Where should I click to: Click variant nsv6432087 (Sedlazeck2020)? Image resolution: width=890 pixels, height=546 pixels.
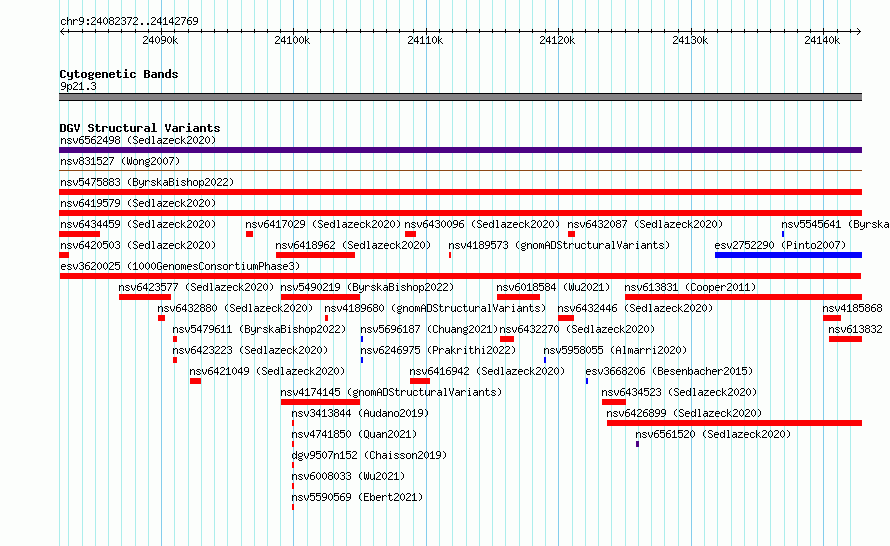645,224
